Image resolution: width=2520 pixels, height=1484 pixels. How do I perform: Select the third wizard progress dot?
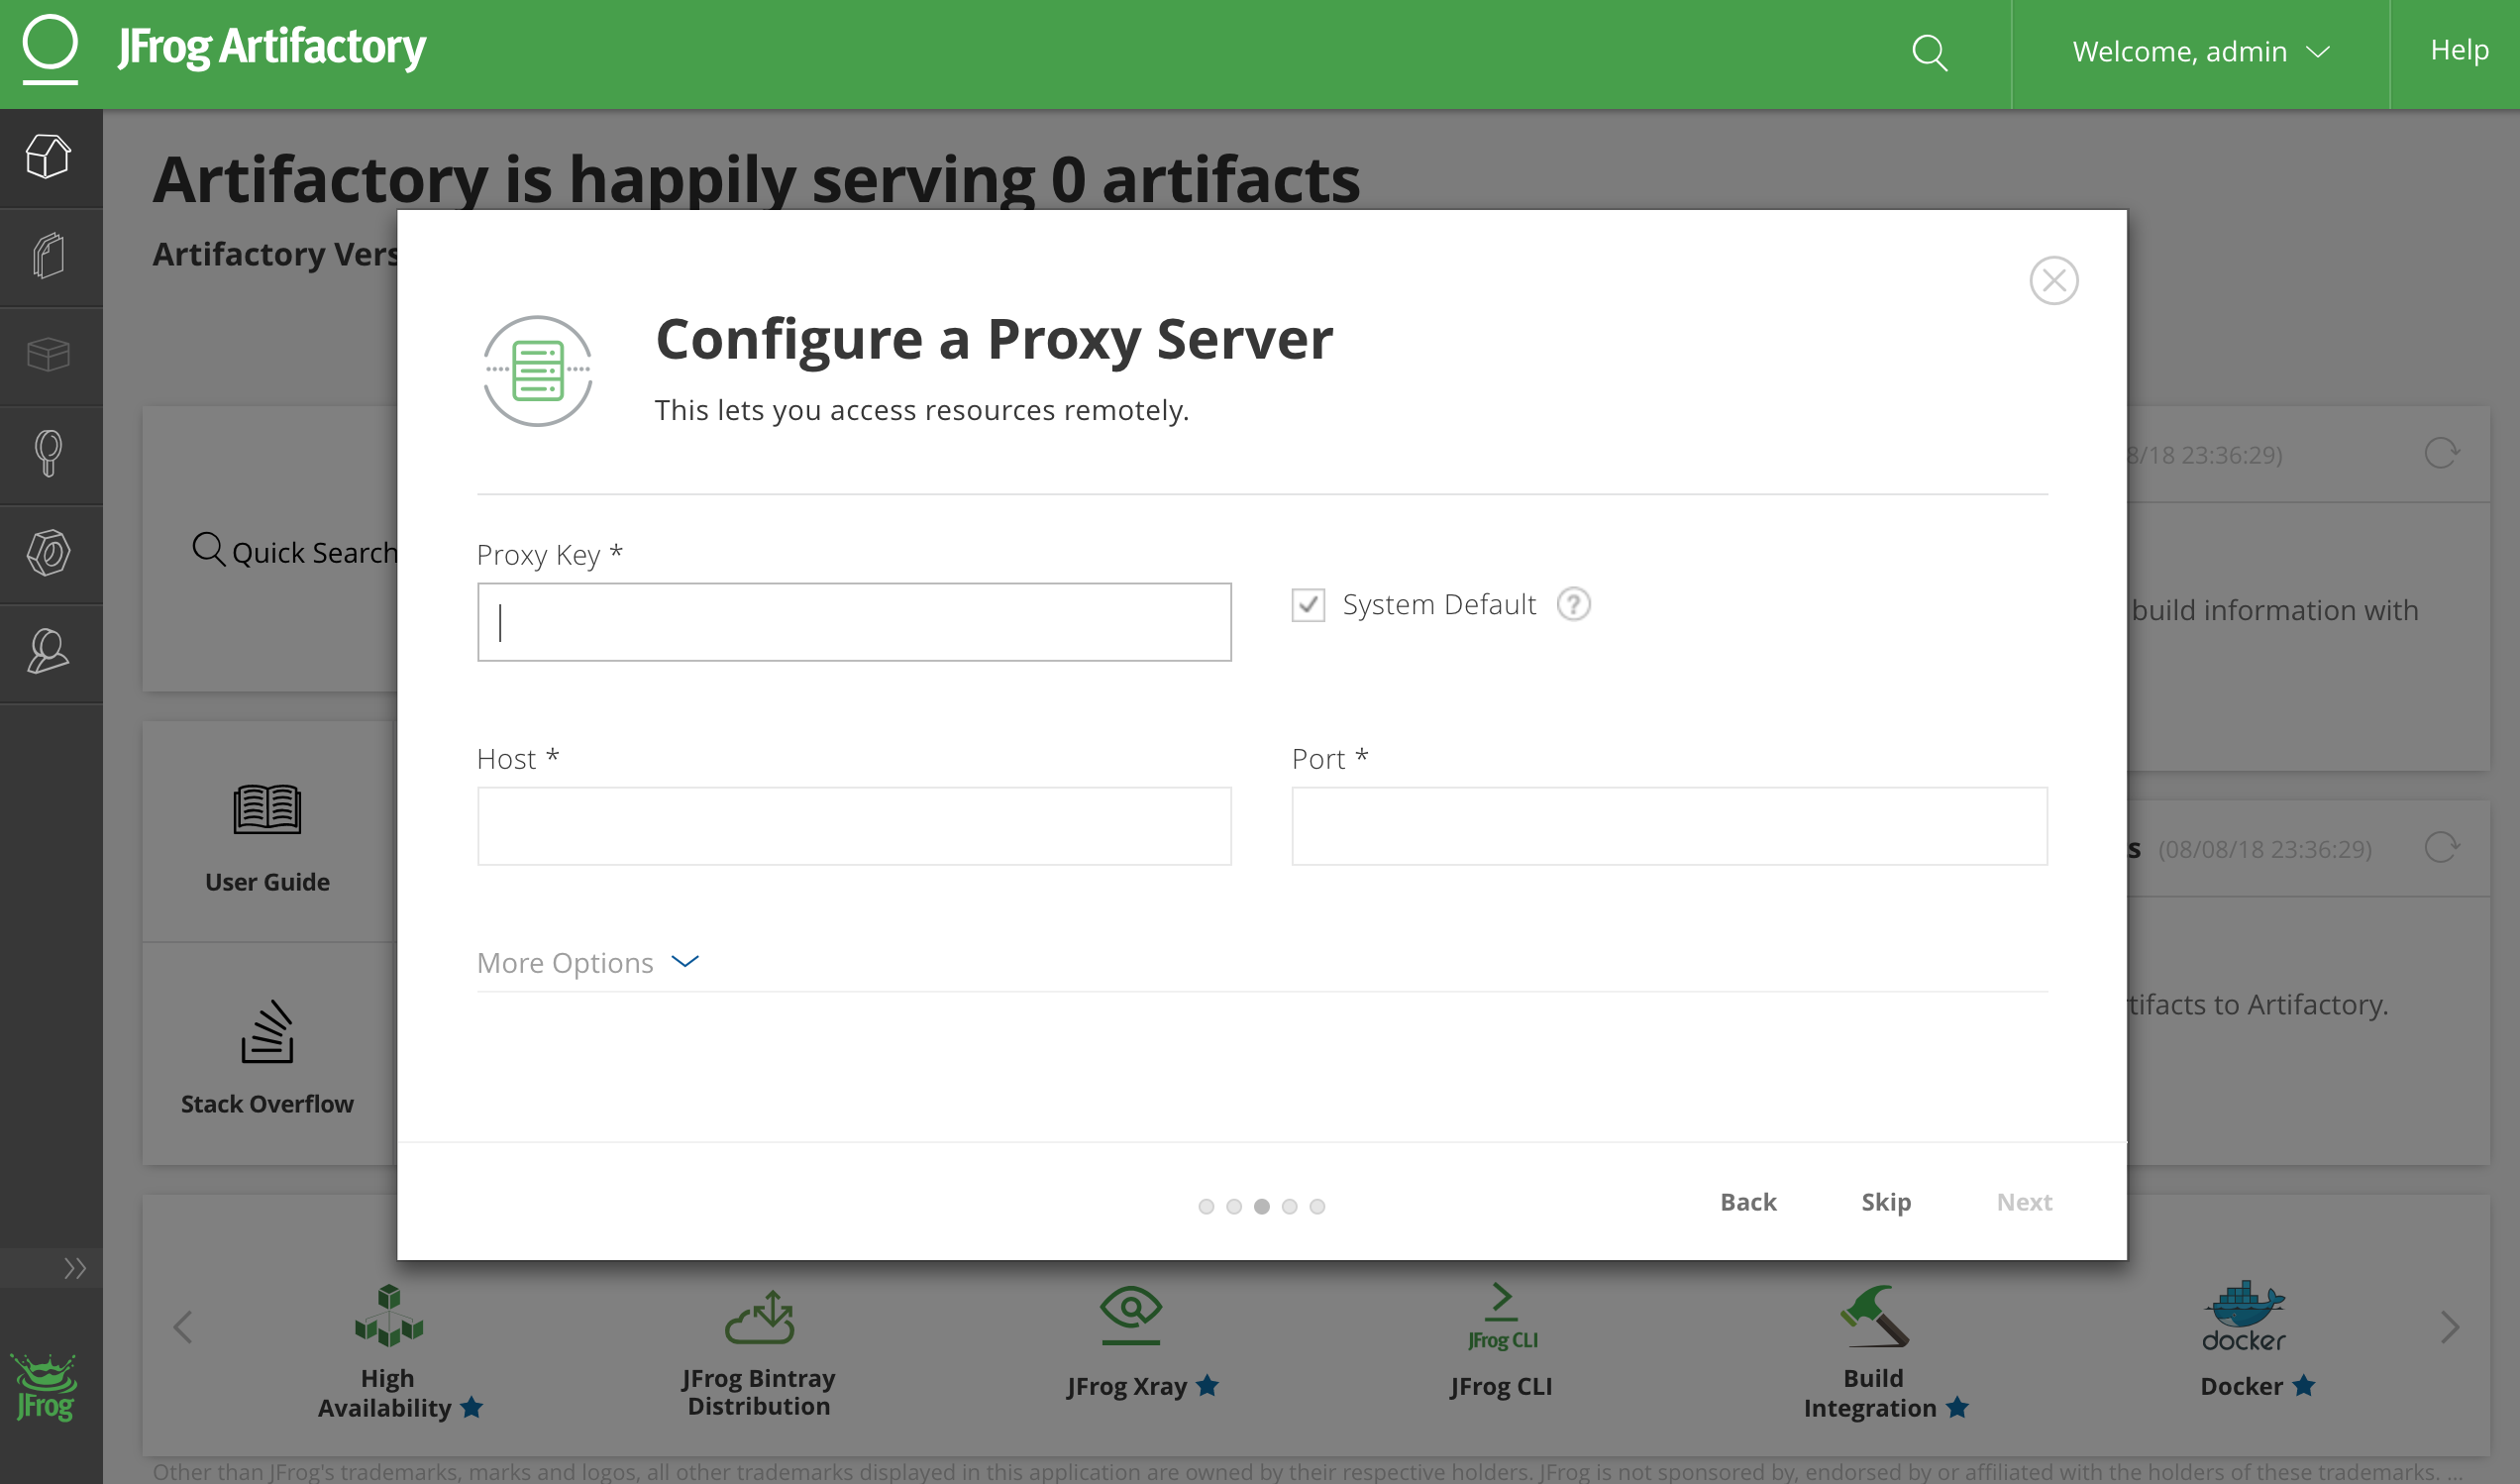coord(1262,1206)
